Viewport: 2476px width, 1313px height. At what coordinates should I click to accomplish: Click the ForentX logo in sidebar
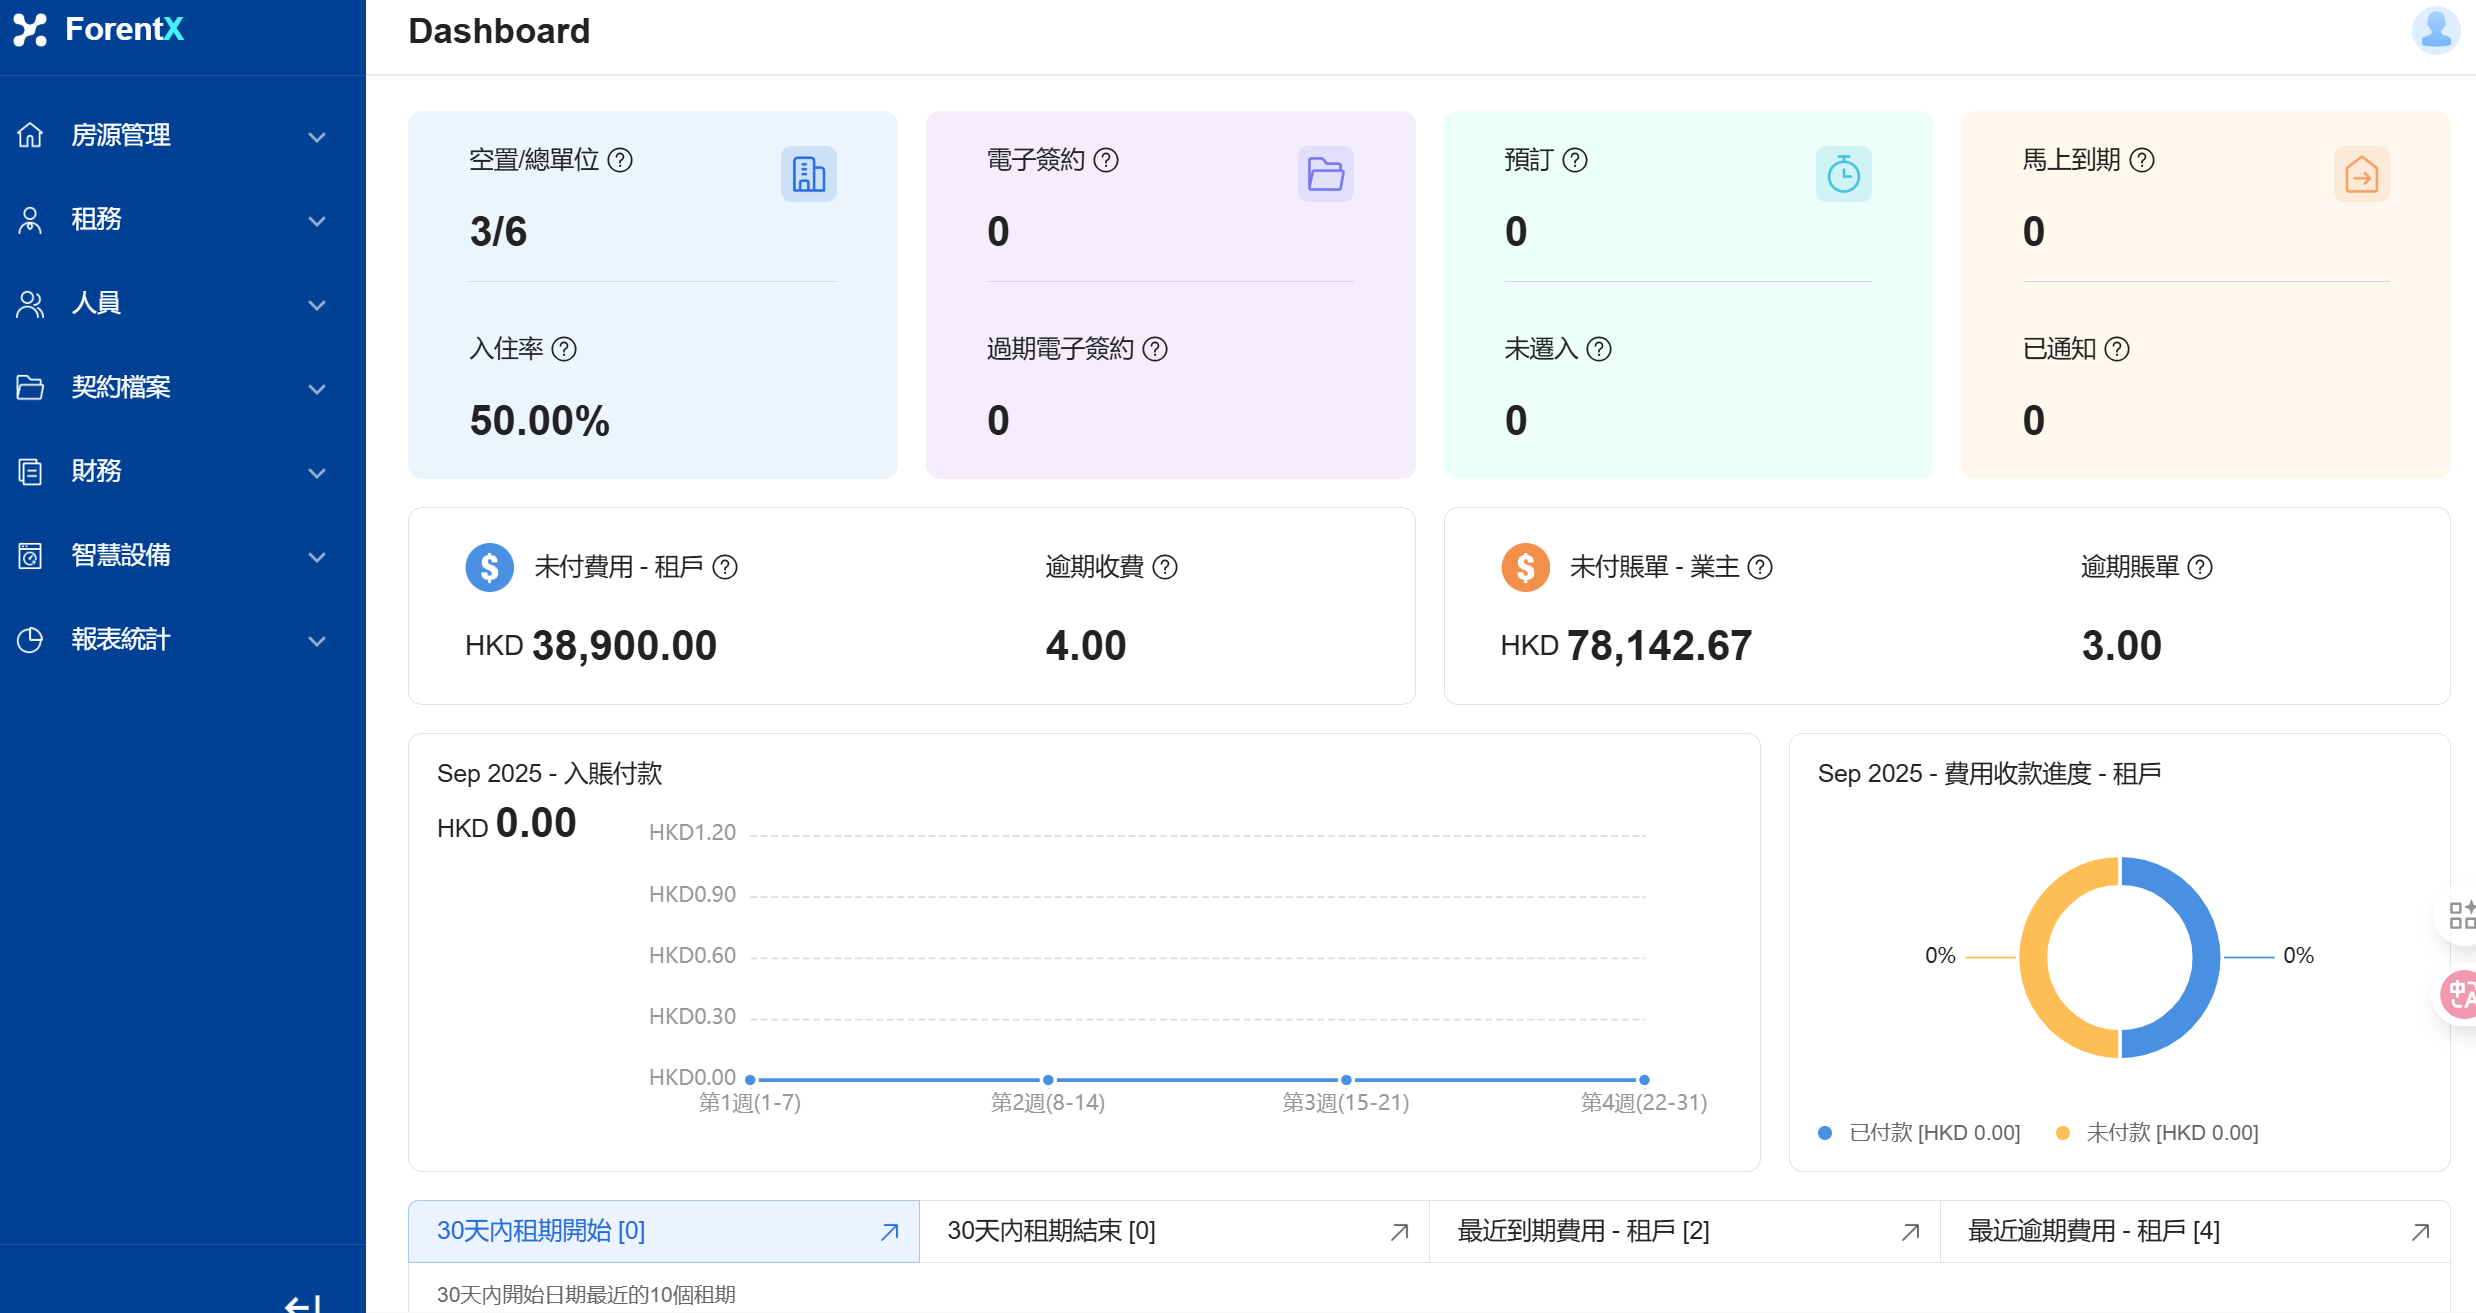tap(100, 30)
